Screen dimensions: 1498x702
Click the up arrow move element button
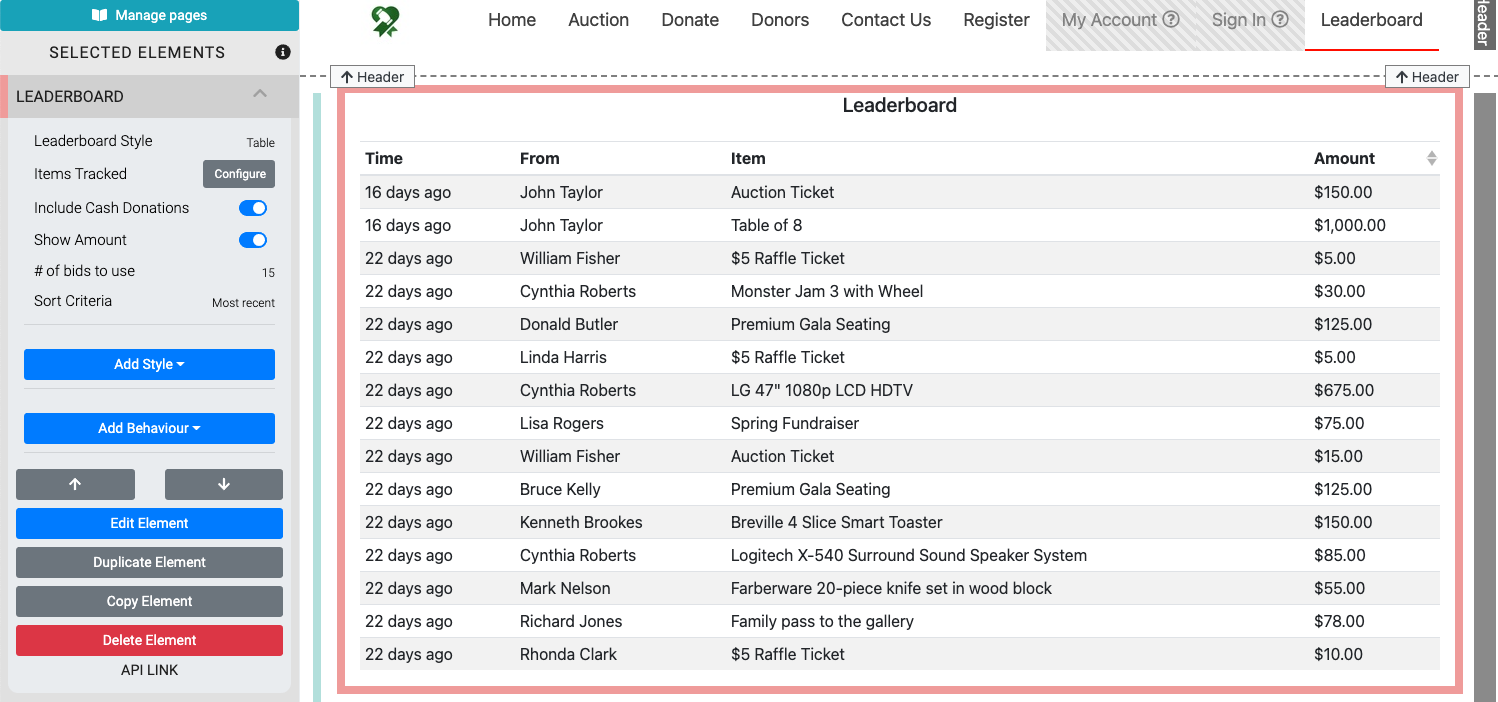(x=75, y=484)
